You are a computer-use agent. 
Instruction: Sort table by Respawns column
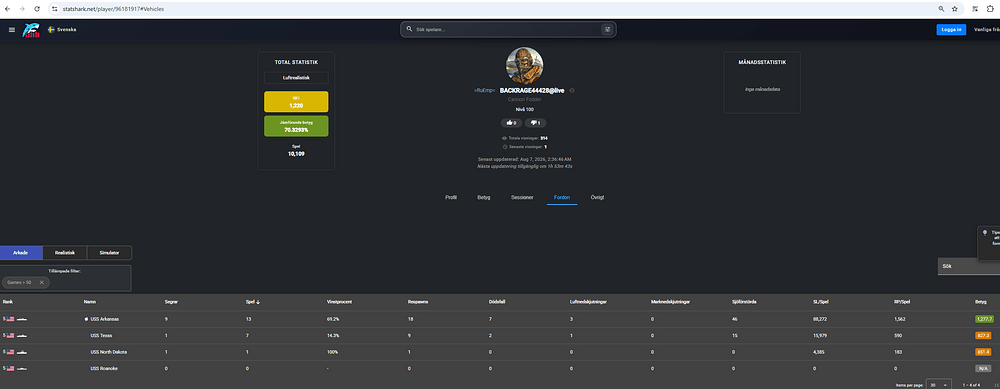click(417, 302)
